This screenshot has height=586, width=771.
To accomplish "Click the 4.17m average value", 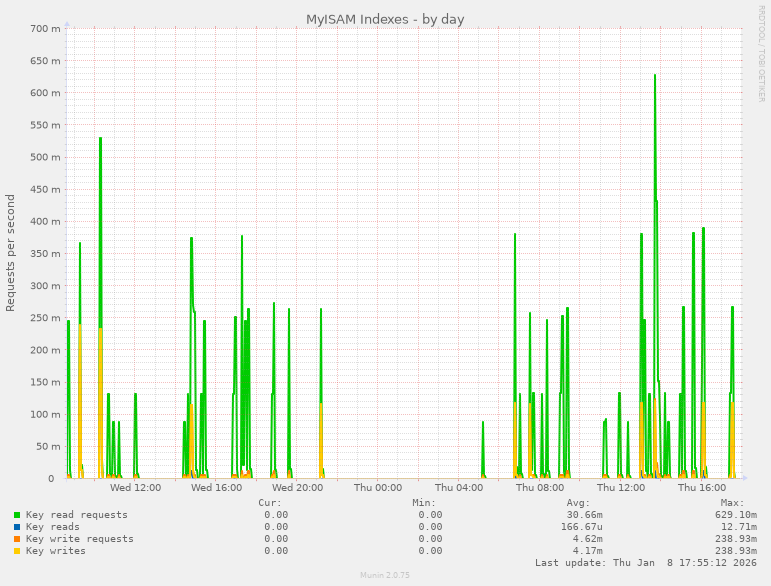I will pos(588,551).
